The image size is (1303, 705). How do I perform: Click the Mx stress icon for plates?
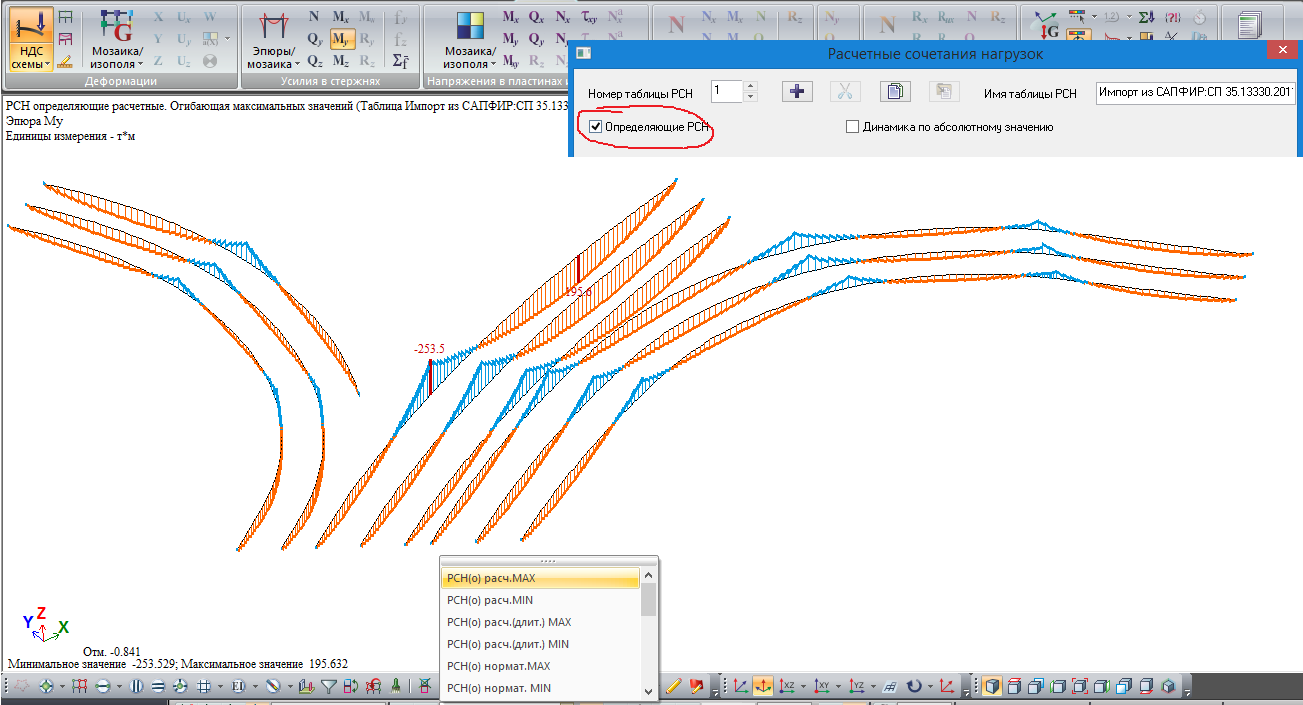pos(510,17)
